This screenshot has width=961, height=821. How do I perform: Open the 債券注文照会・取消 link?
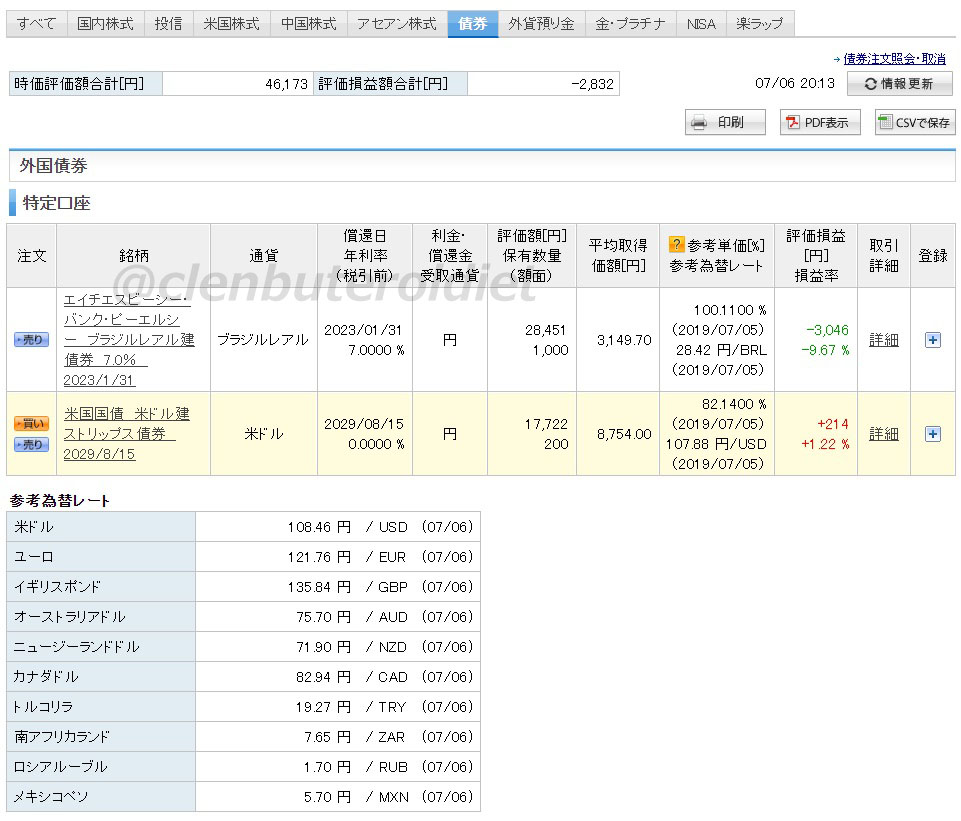[894, 59]
